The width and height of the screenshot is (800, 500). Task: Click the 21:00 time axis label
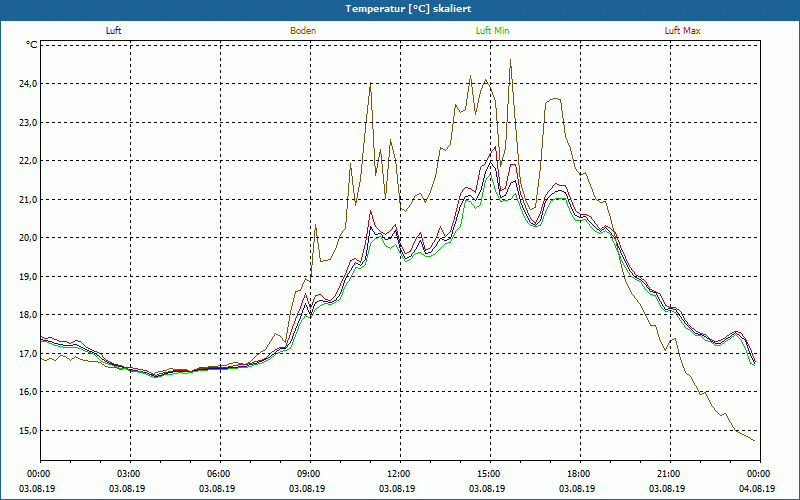point(668,474)
